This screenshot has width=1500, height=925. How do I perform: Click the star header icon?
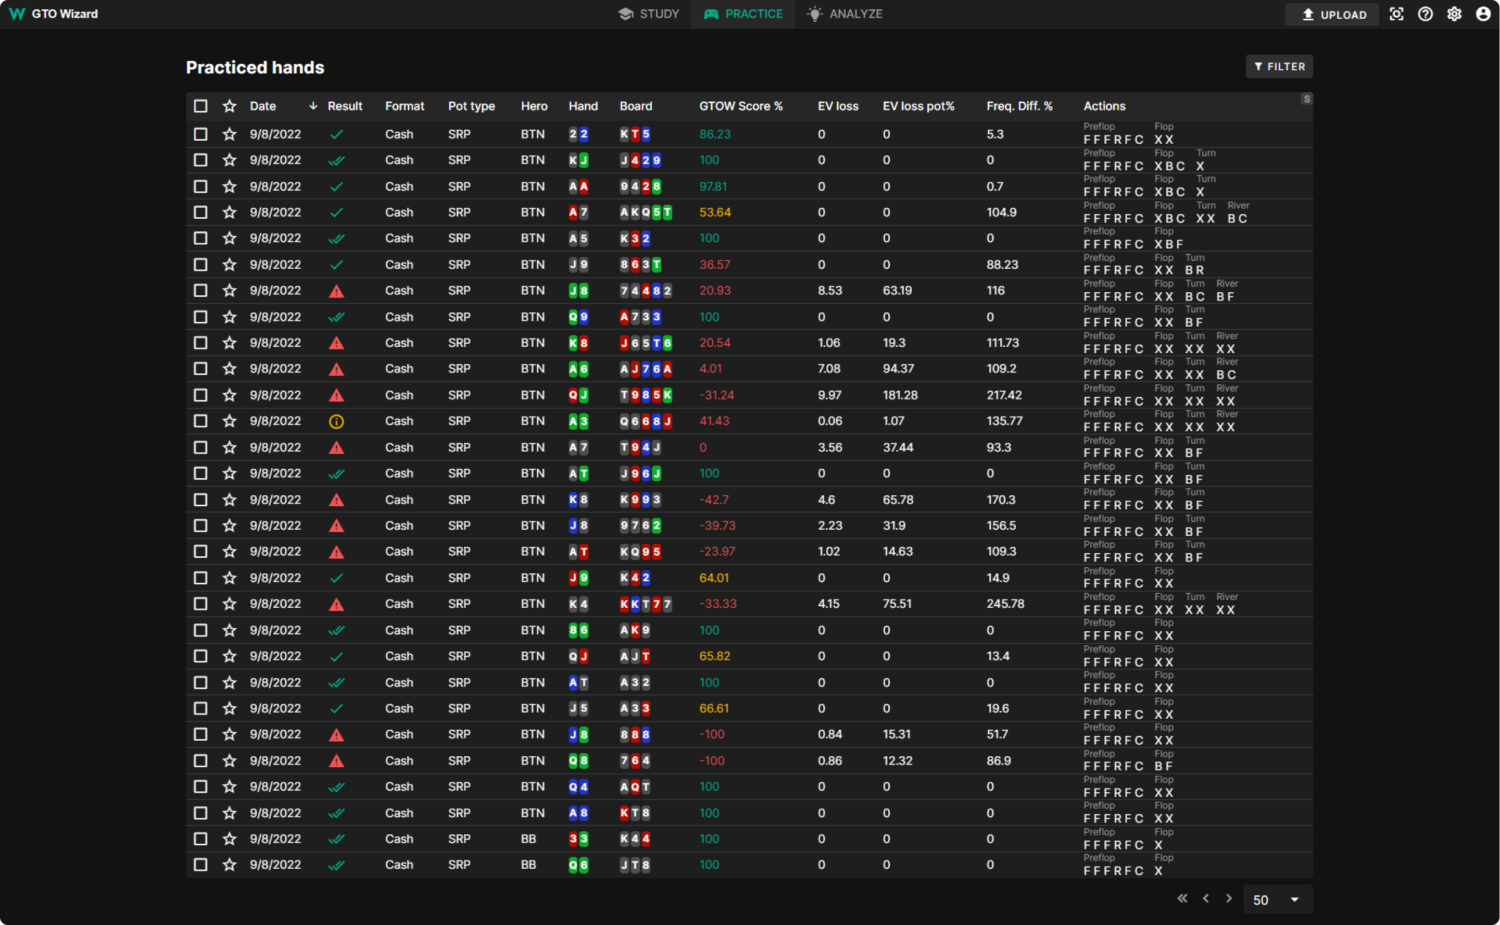pyautogui.click(x=229, y=106)
